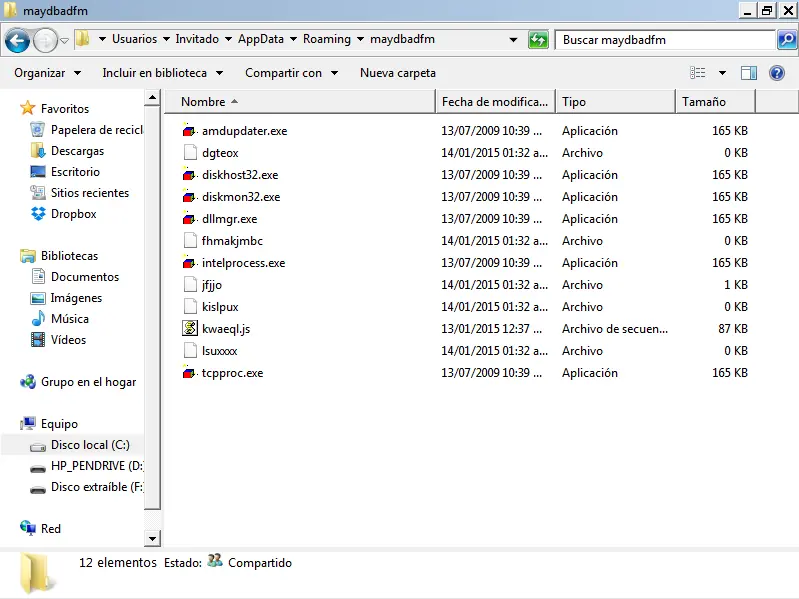Click the folder icon in address bar
The image size is (799, 599).
tap(83, 39)
